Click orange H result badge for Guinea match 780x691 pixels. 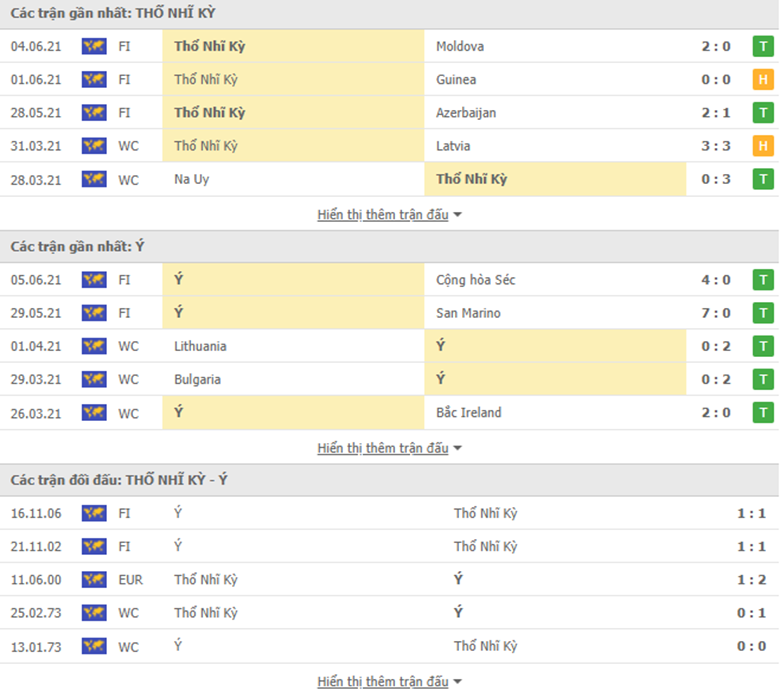coord(763,80)
